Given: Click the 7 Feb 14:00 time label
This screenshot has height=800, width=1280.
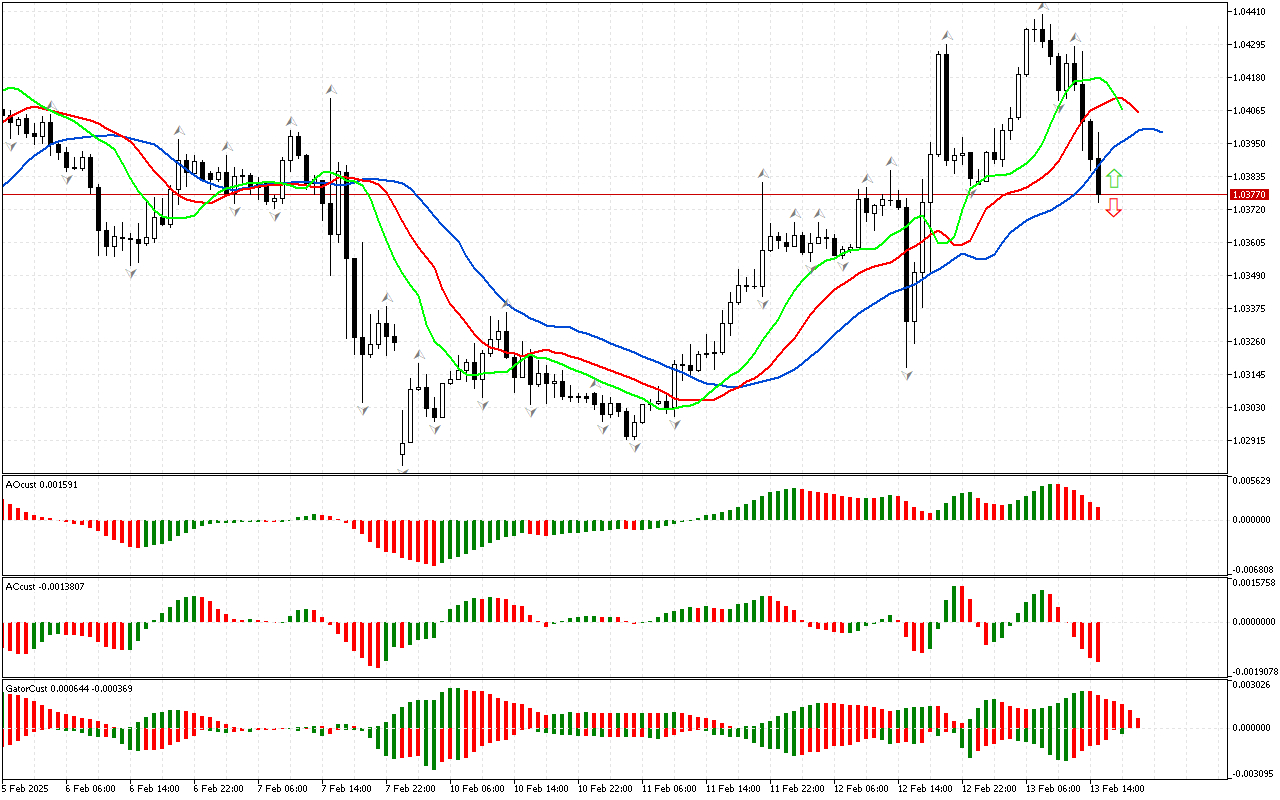Looking at the screenshot, I should click(x=348, y=789).
